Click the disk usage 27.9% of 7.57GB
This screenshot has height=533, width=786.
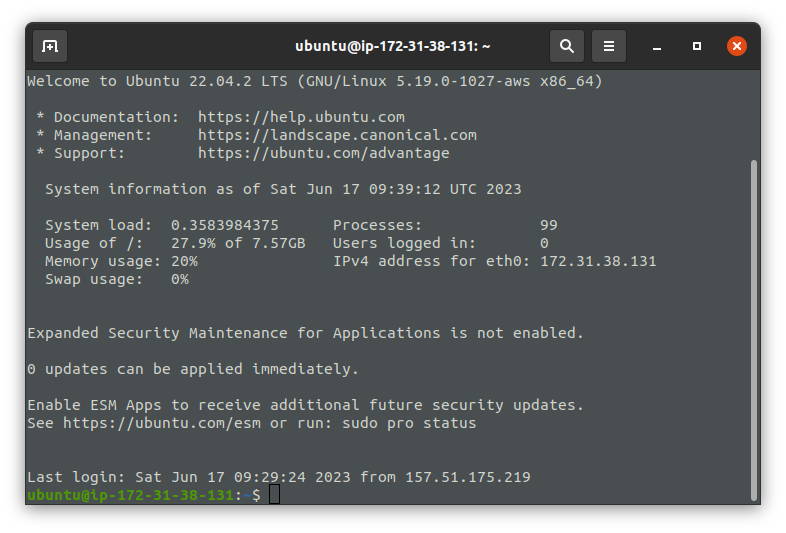click(238, 244)
